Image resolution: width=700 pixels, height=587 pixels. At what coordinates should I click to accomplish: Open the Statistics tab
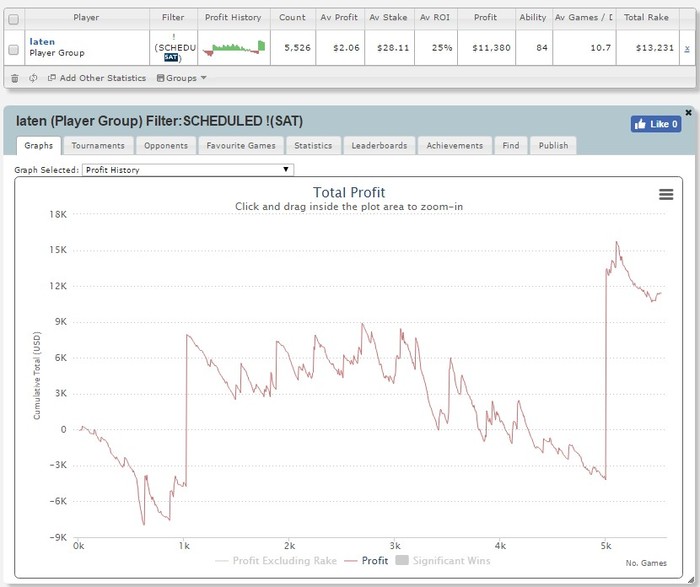(313, 146)
